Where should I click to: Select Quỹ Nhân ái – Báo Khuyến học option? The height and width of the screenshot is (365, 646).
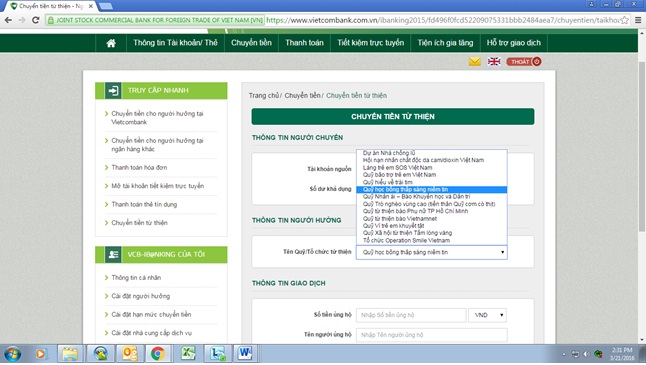pyautogui.click(x=431, y=197)
